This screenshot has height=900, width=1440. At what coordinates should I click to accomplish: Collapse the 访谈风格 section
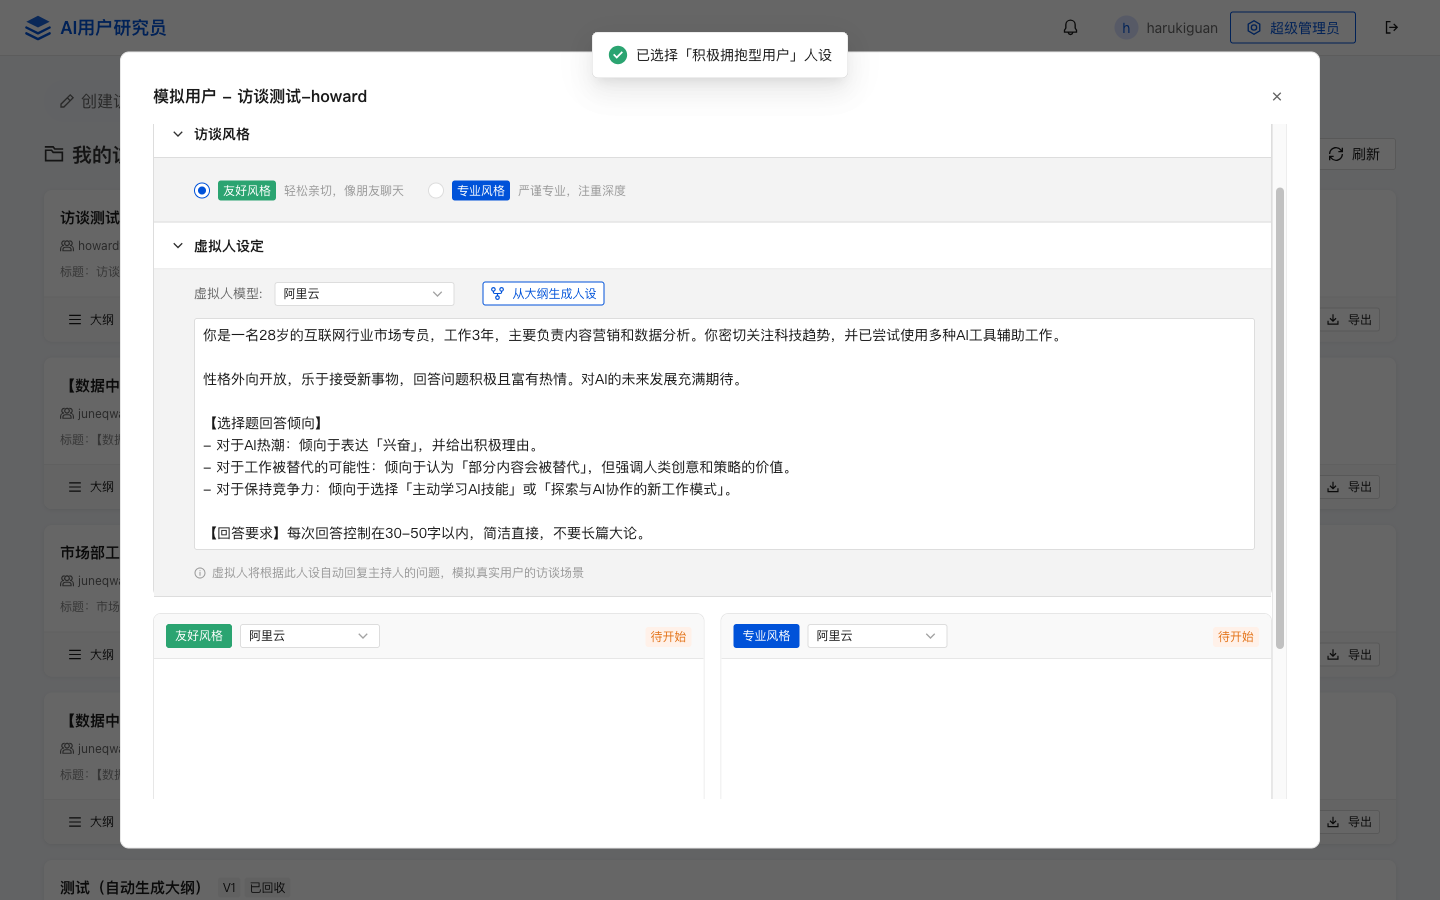tap(178, 134)
